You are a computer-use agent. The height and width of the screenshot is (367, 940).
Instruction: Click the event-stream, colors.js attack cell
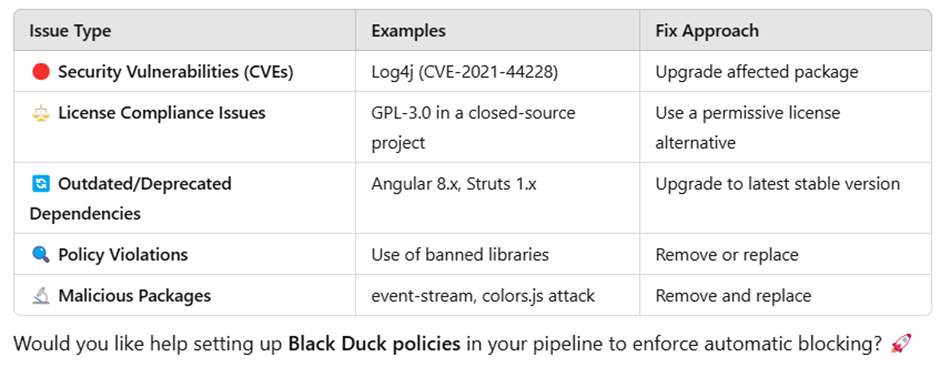498,295
